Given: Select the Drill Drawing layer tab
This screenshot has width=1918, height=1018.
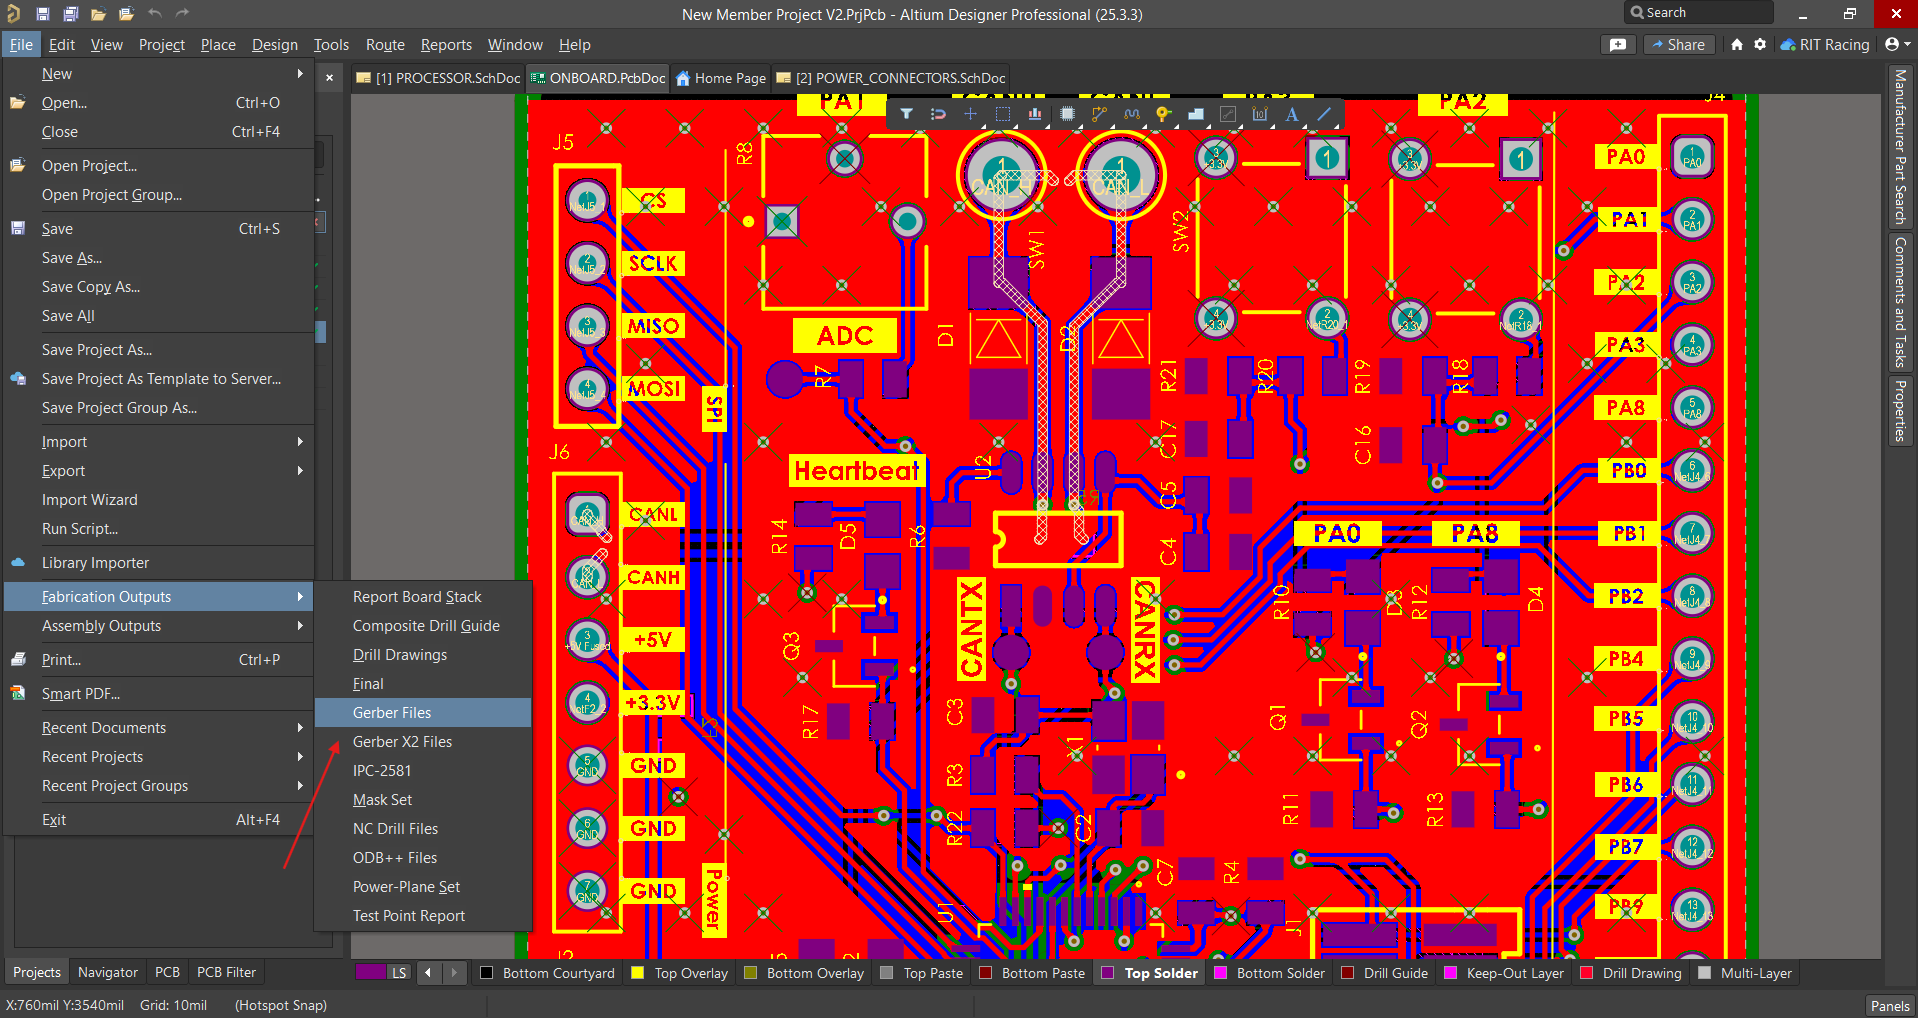Looking at the screenshot, I should 1631,973.
